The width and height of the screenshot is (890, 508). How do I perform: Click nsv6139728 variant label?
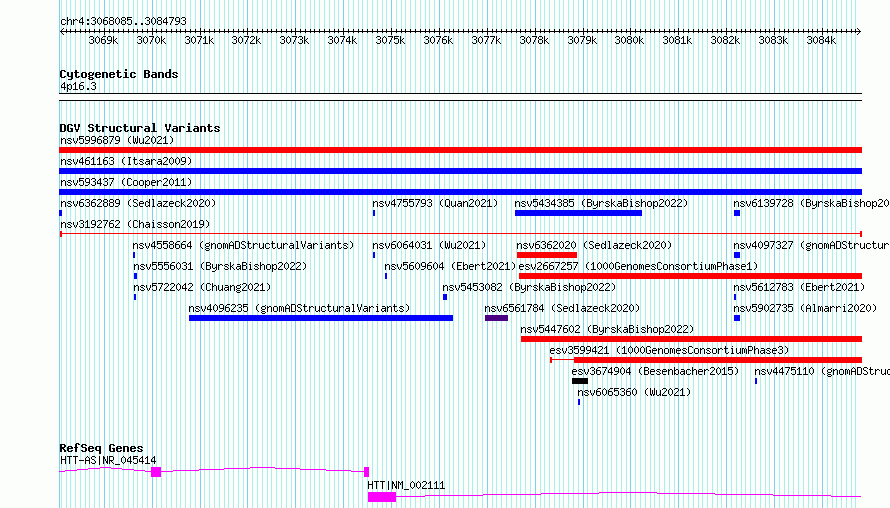click(x=811, y=203)
